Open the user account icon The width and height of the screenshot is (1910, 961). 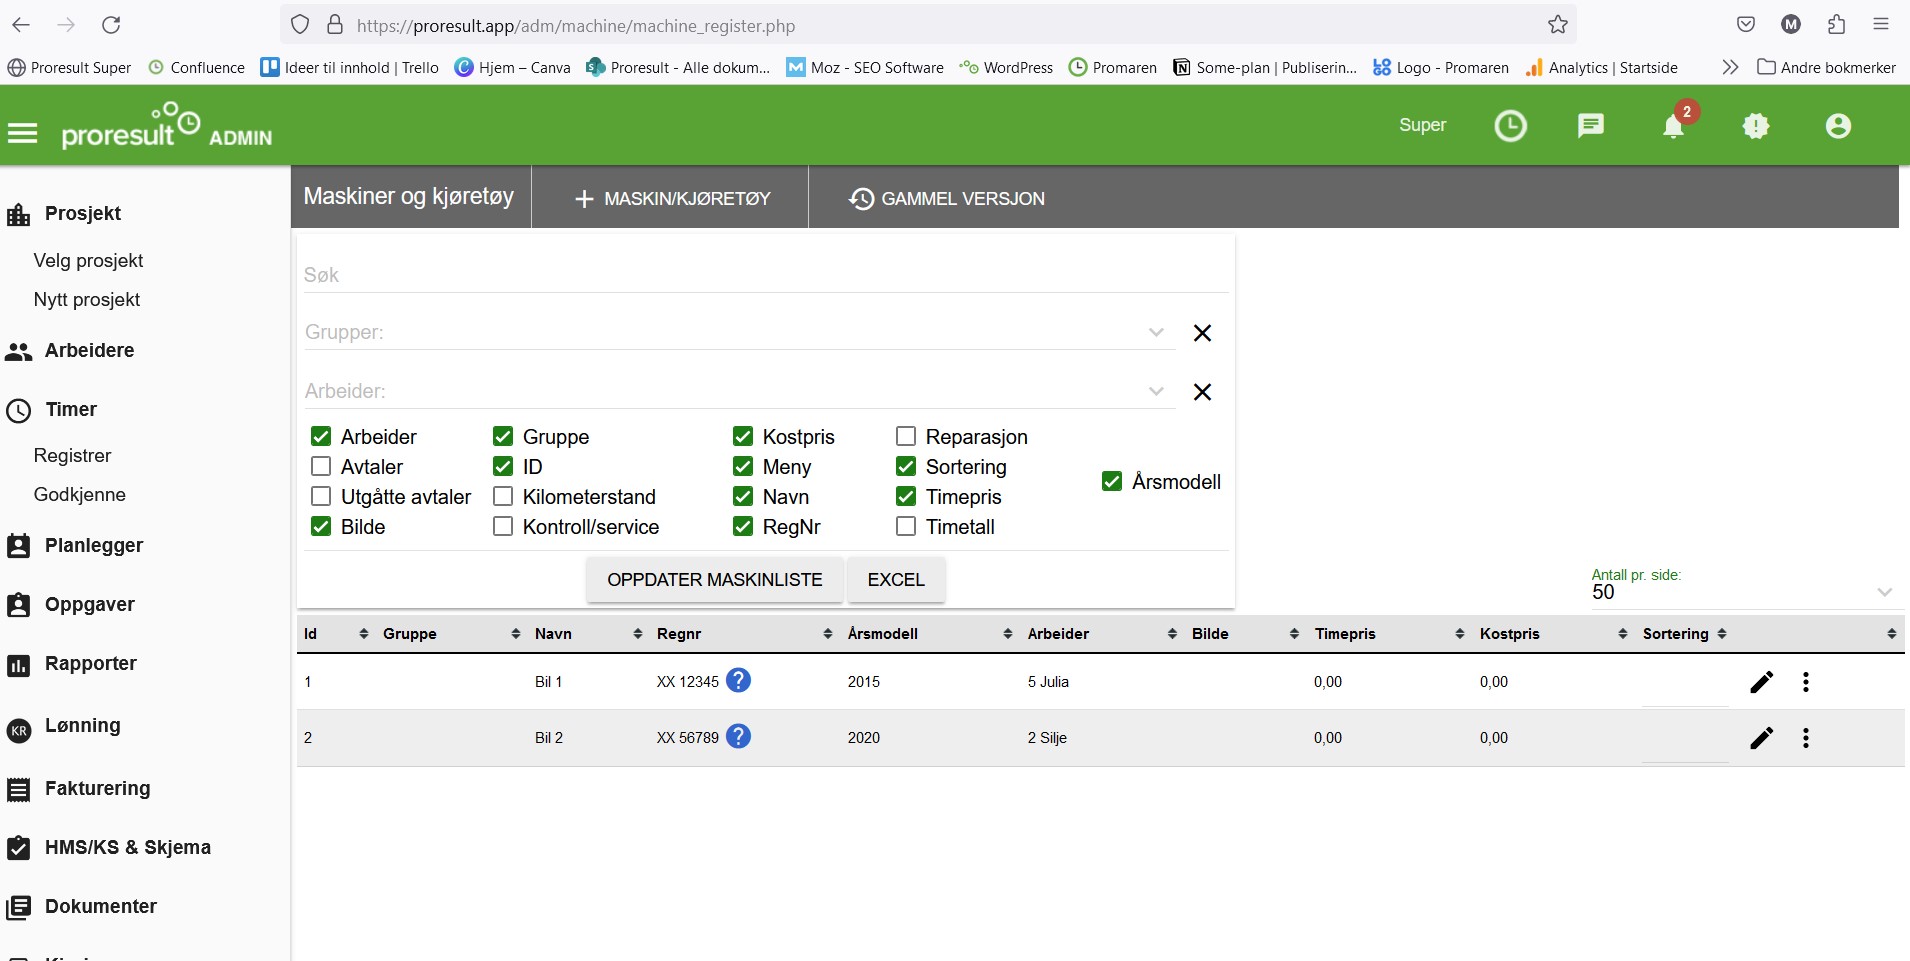(x=1838, y=125)
